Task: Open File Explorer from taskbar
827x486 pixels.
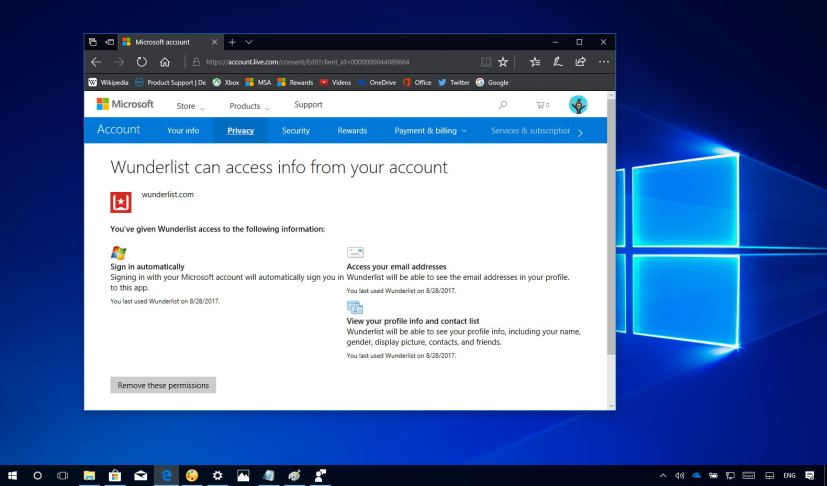Action: click(89, 475)
